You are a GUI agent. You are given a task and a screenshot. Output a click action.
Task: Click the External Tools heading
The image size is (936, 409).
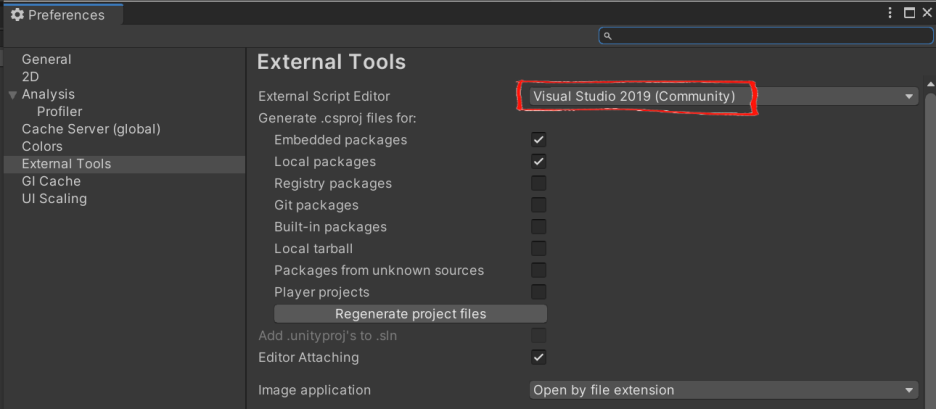coord(331,62)
